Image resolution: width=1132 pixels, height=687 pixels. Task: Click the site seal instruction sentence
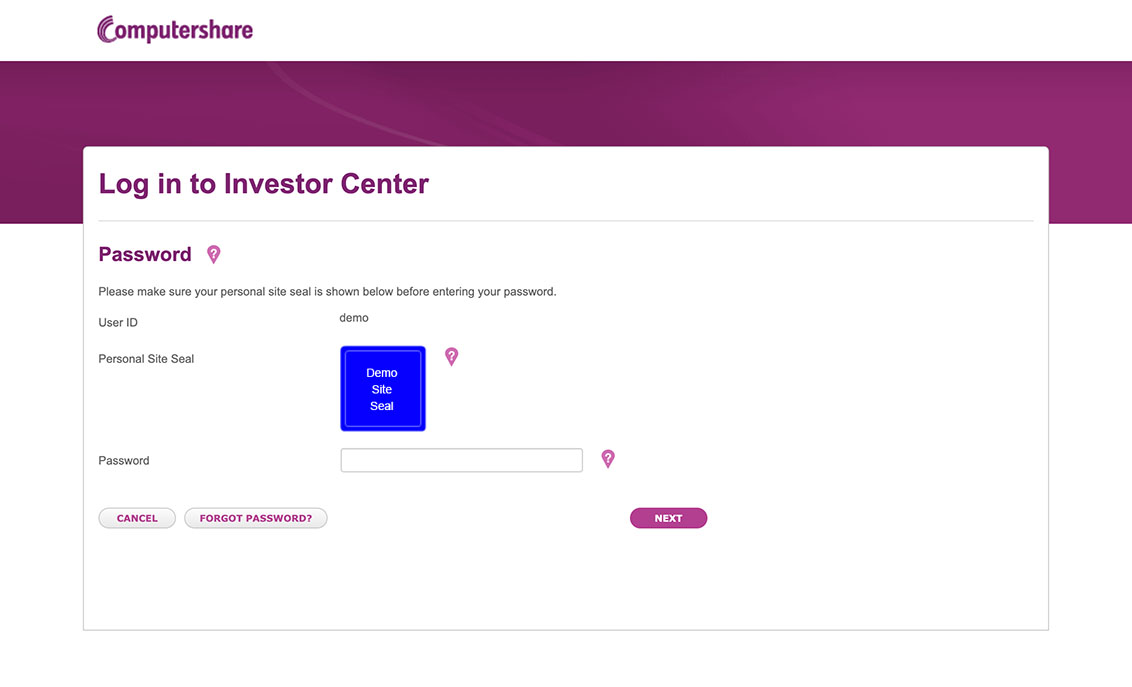327,292
